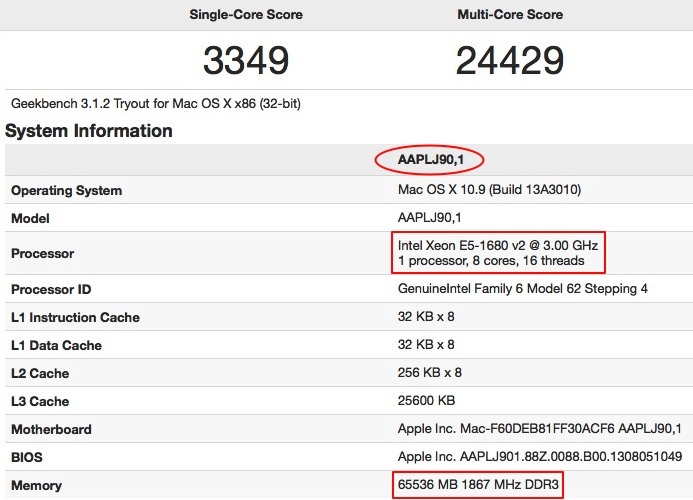
Task: Select the single-core score value 3349
Action: coord(246,60)
